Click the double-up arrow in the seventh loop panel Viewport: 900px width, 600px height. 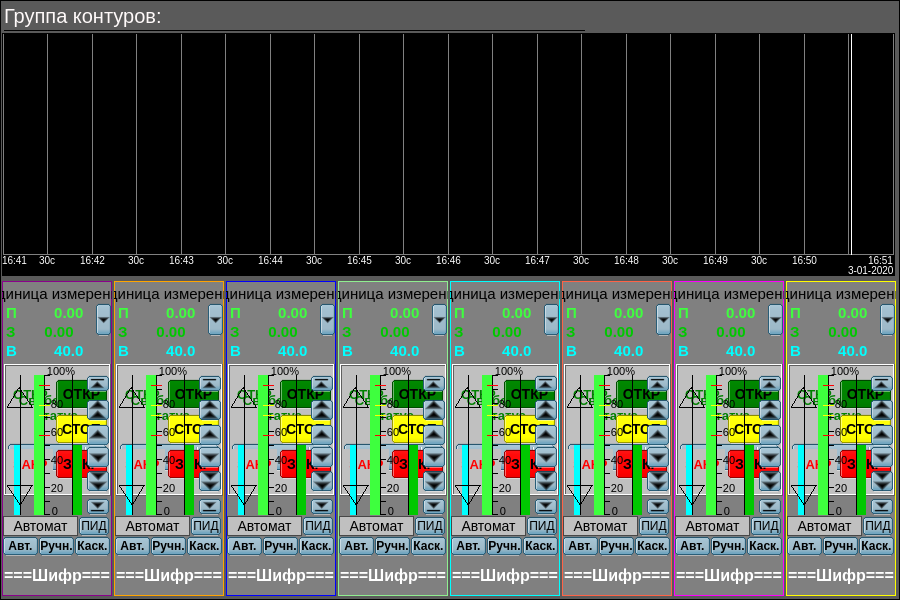(769, 409)
